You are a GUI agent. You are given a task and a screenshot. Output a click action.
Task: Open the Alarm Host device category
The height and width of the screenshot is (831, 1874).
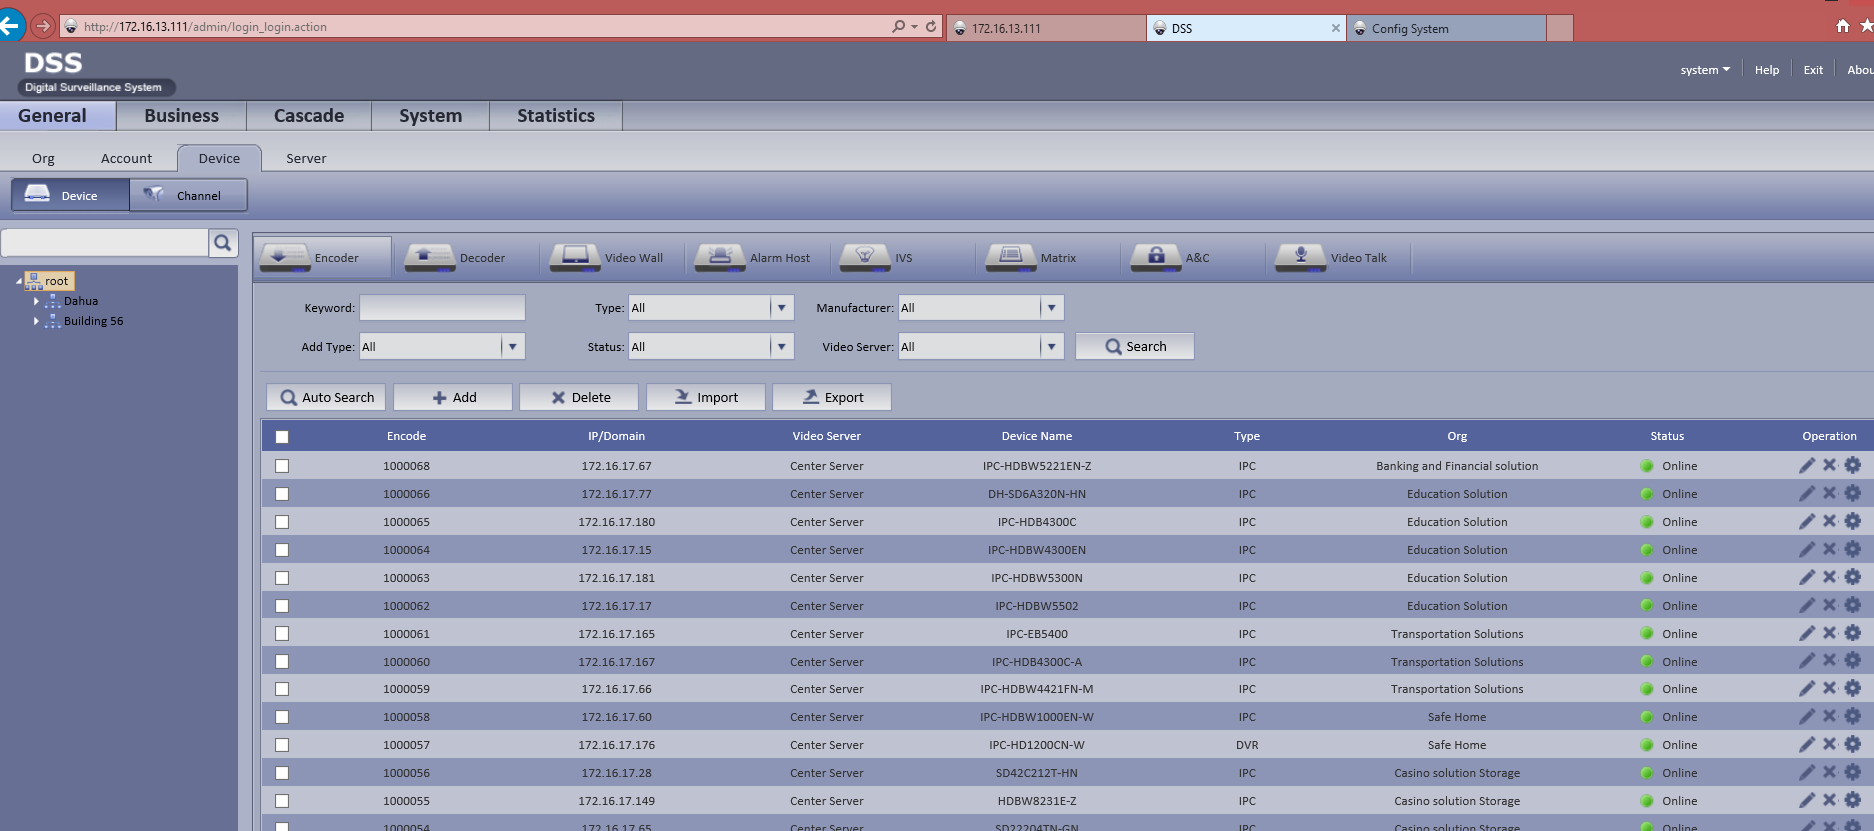pyautogui.click(x=719, y=257)
